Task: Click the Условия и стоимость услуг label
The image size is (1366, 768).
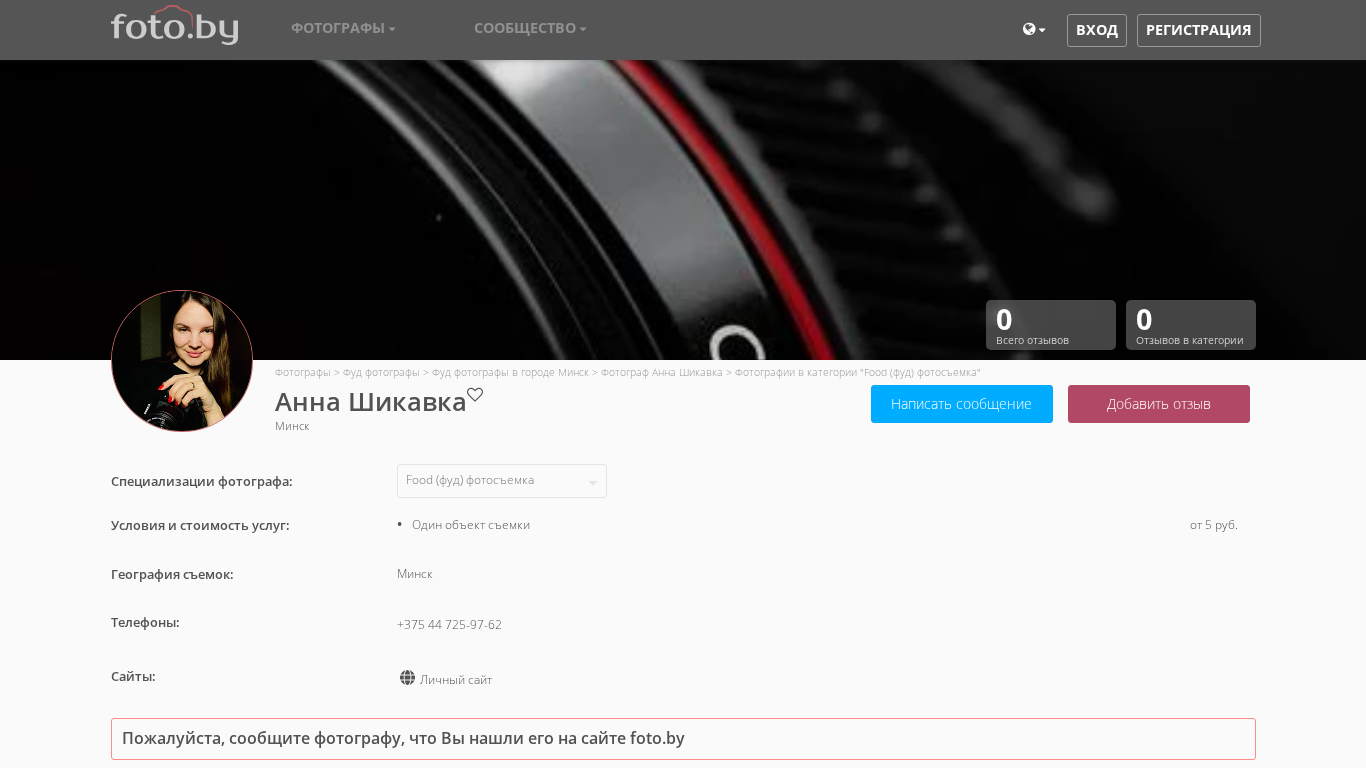Action: (x=200, y=525)
